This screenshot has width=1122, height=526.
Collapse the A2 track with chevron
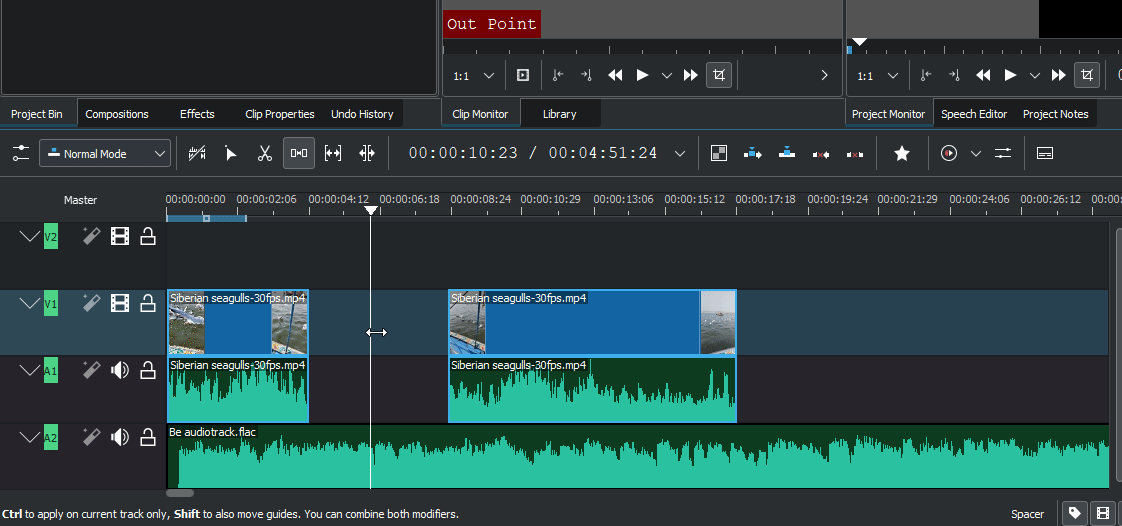pyautogui.click(x=30, y=437)
